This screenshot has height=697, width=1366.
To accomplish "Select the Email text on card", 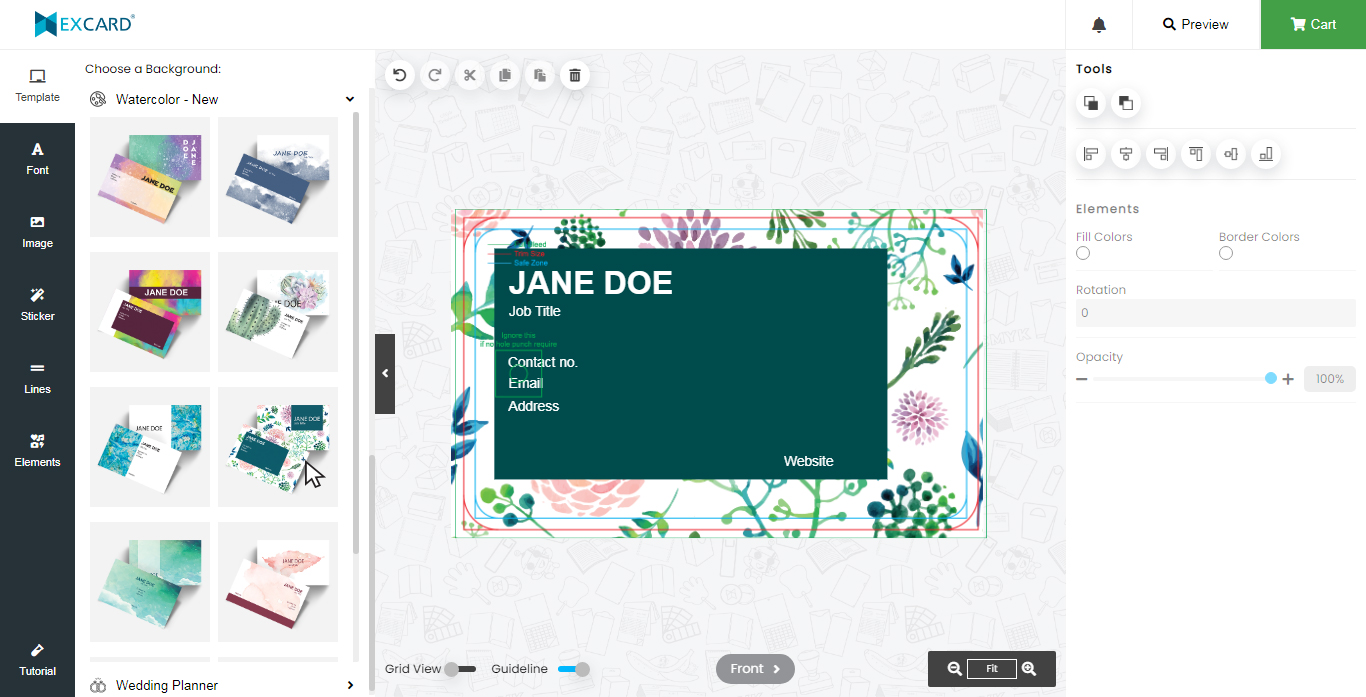I will click(525, 383).
